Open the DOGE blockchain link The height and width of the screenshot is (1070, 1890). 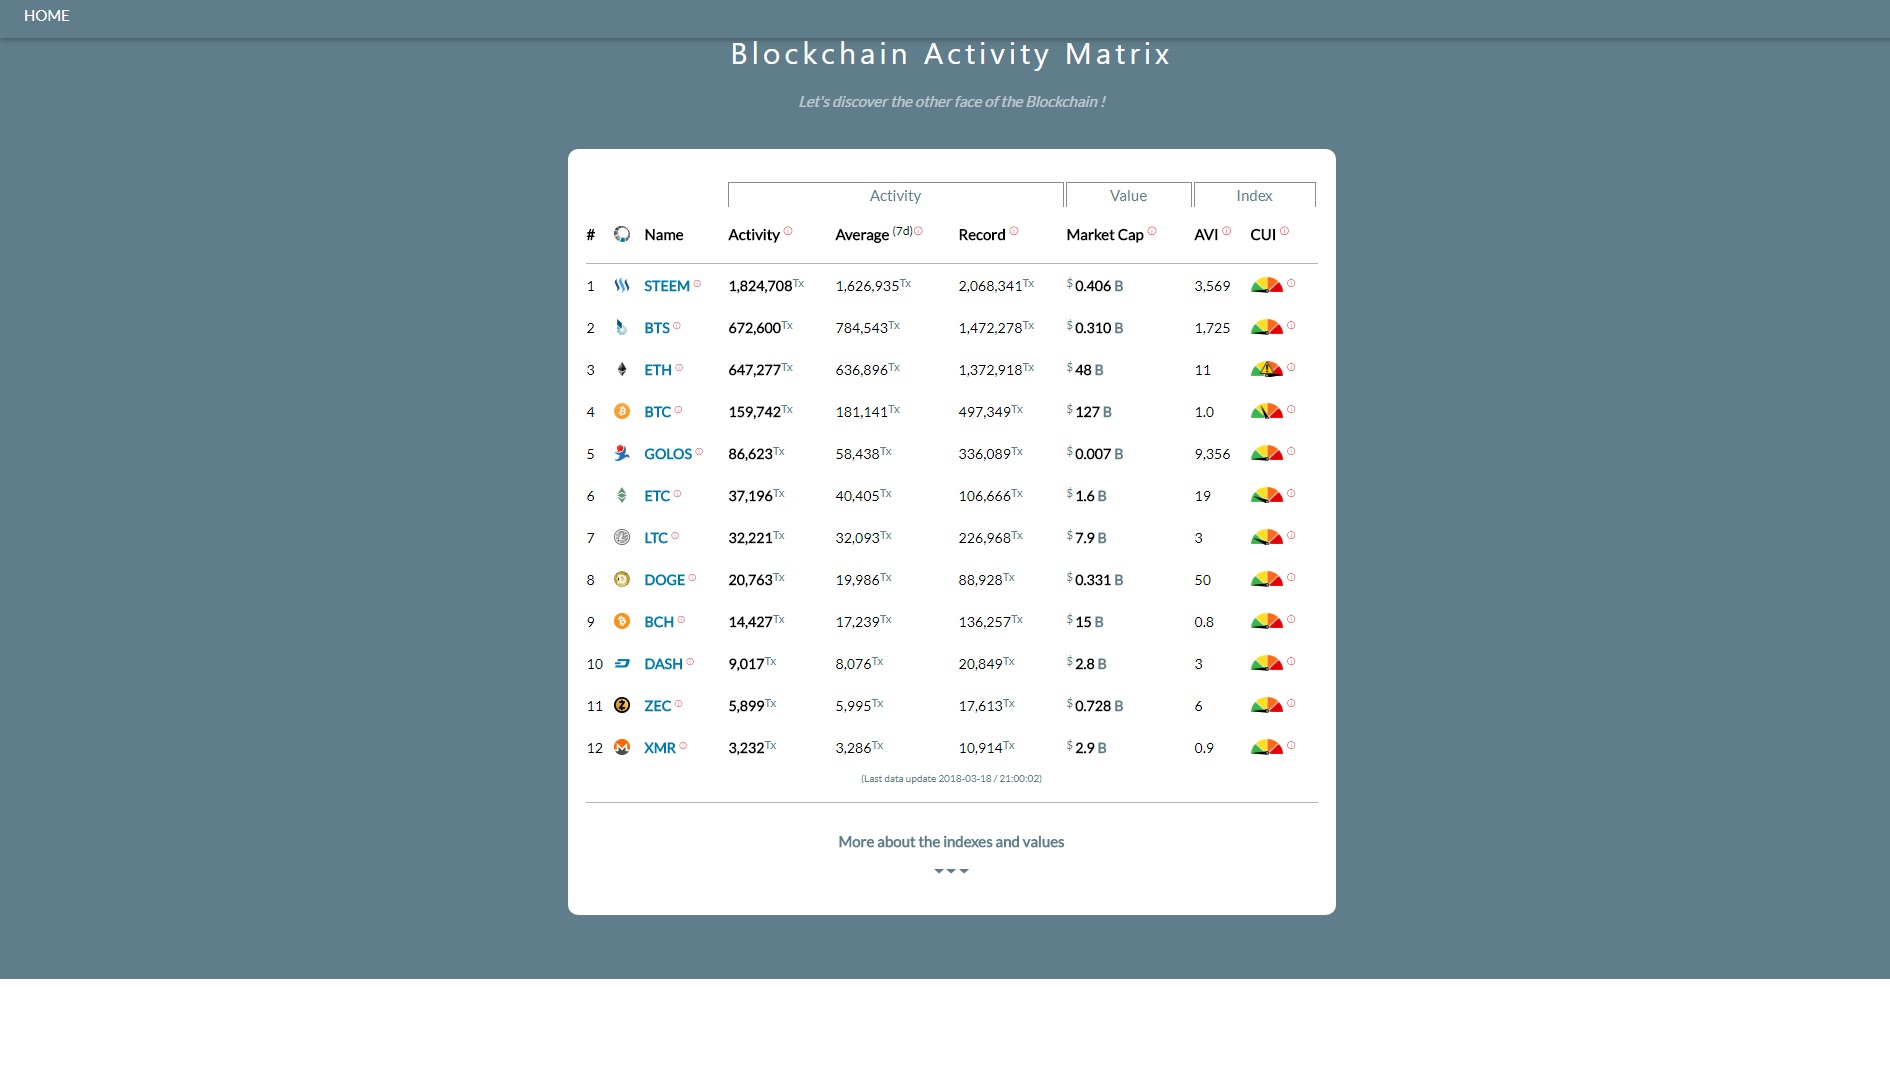[x=664, y=580]
